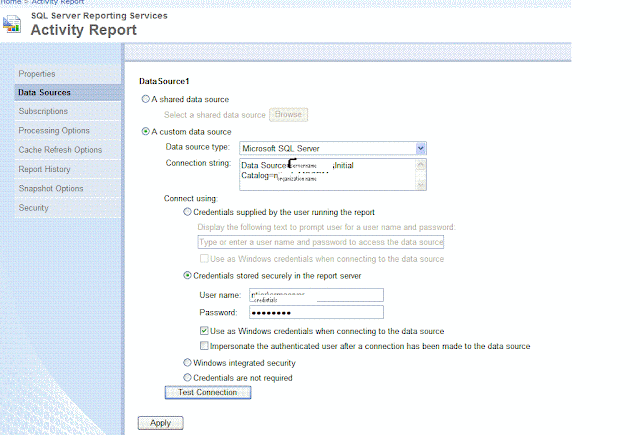This screenshot has height=435, width=640.
Task: Click the Password input field
Action: coord(316,312)
